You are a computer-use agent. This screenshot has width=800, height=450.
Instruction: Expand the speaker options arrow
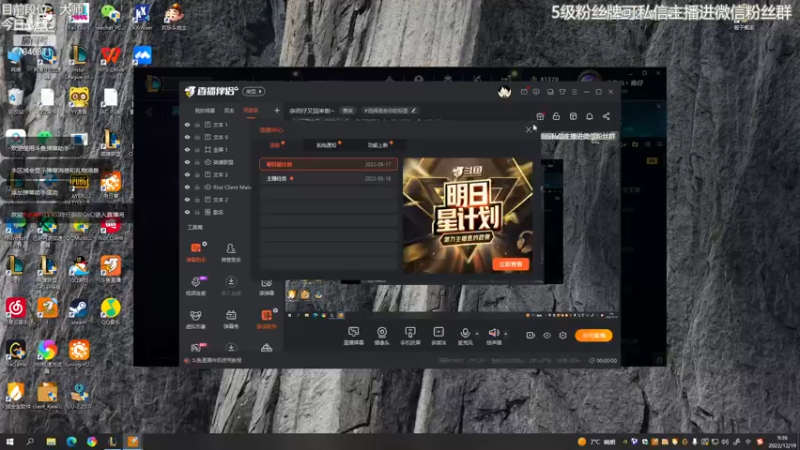point(506,334)
